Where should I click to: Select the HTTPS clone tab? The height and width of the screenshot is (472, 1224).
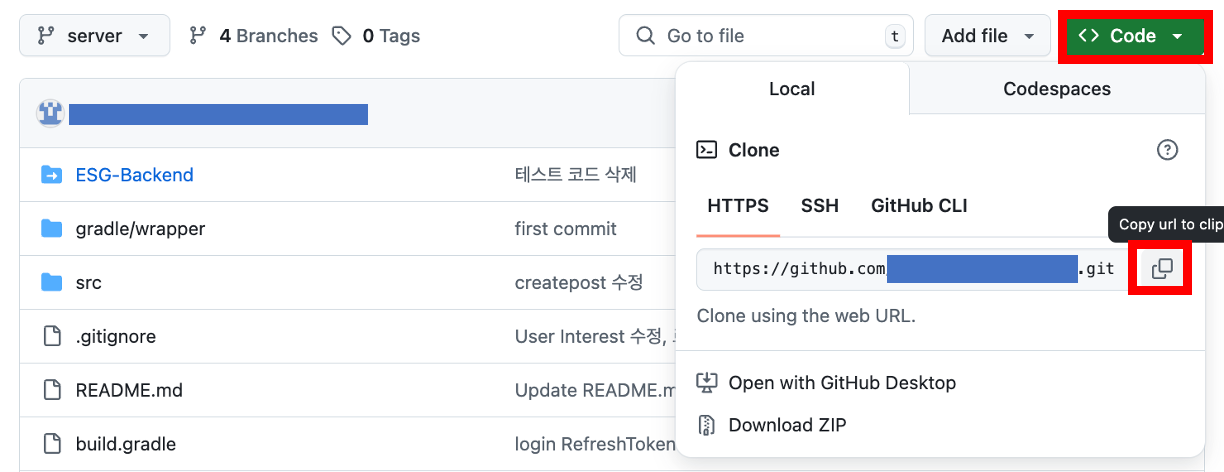(738, 206)
